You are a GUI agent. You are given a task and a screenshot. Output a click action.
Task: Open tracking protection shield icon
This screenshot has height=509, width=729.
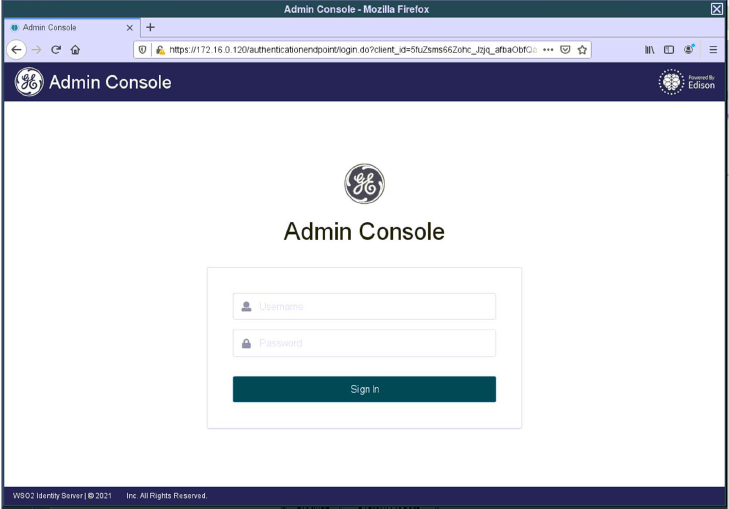click(143, 49)
